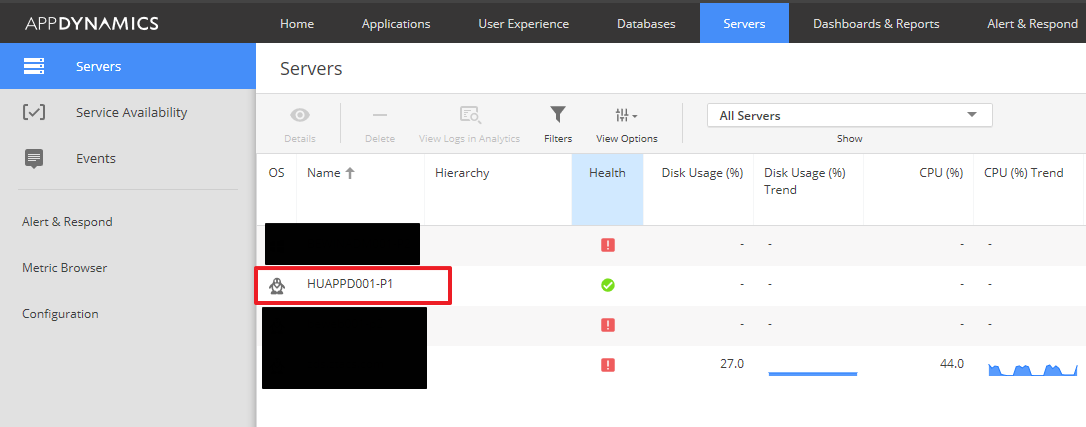Screen dimensions: 1086x427
Task: Click the 27.0 disk usage value
Action: pyautogui.click(x=732, y=363)
